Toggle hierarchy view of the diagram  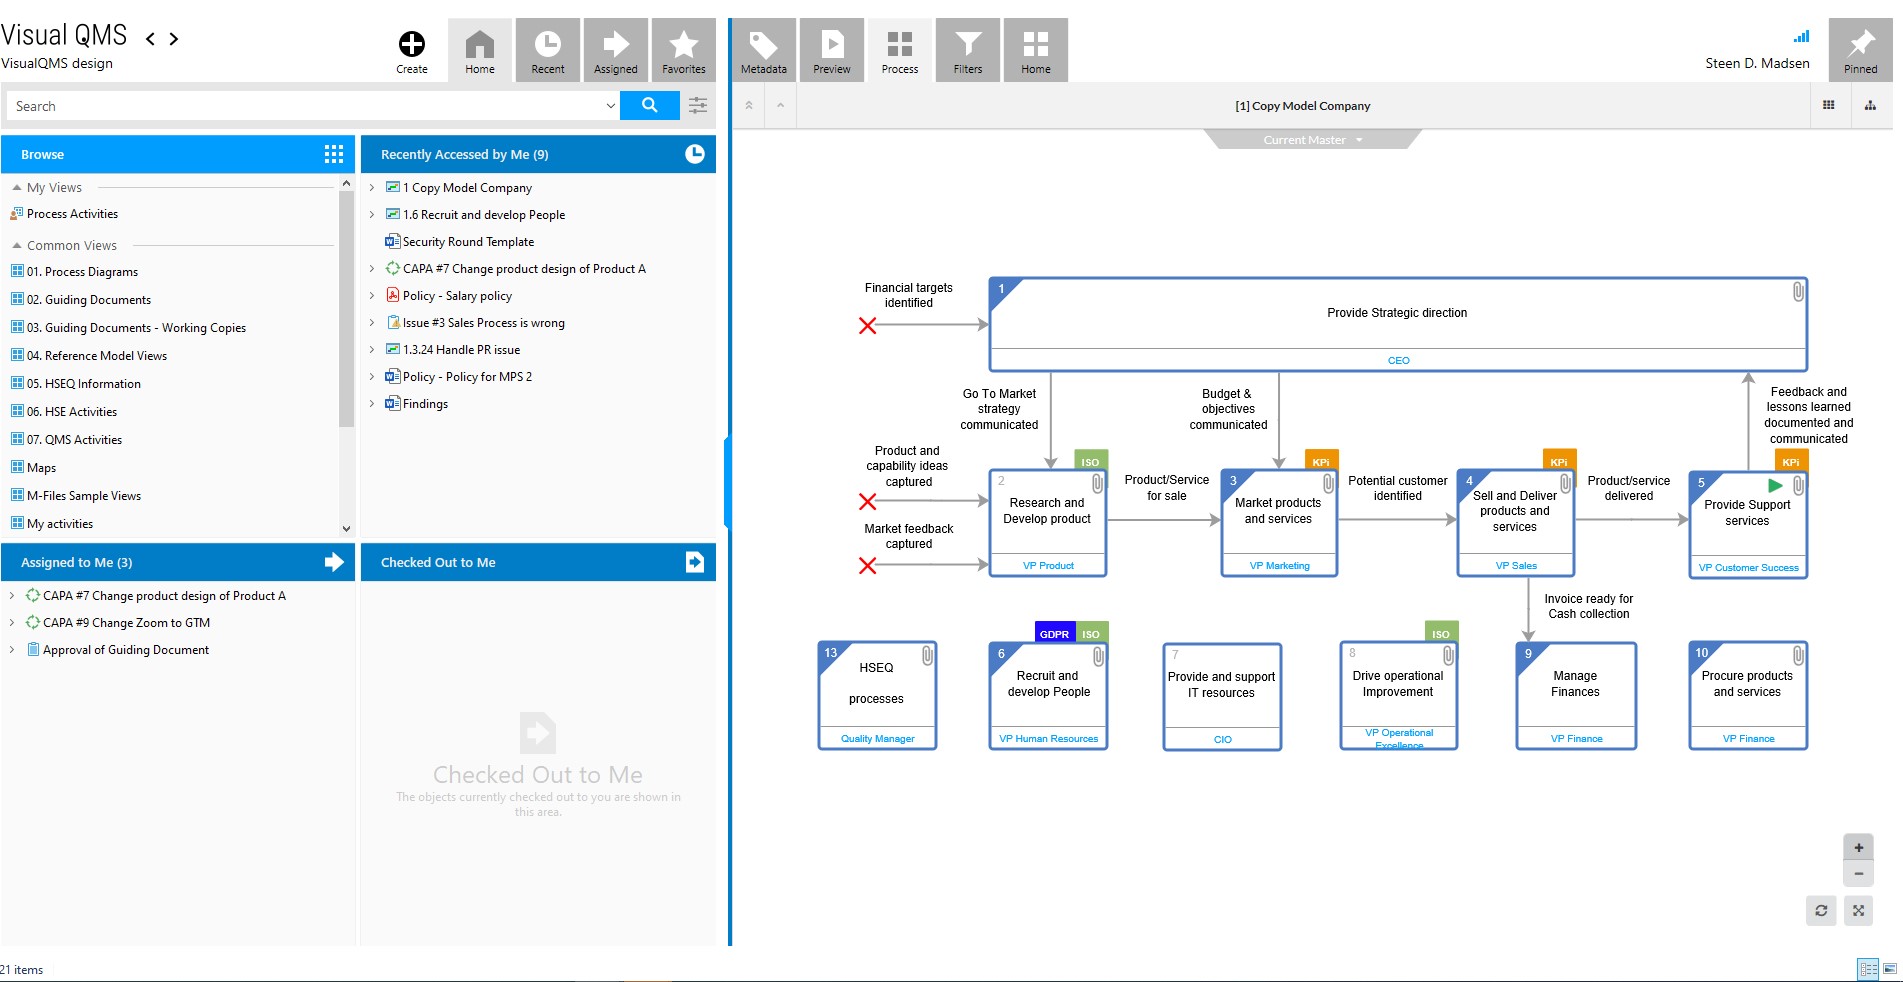pyautogui.click(x=1870, y=105)
